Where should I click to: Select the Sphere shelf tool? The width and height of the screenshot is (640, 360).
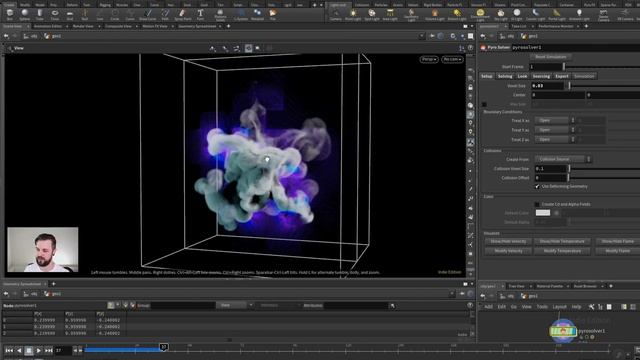[x=24, y=15]
